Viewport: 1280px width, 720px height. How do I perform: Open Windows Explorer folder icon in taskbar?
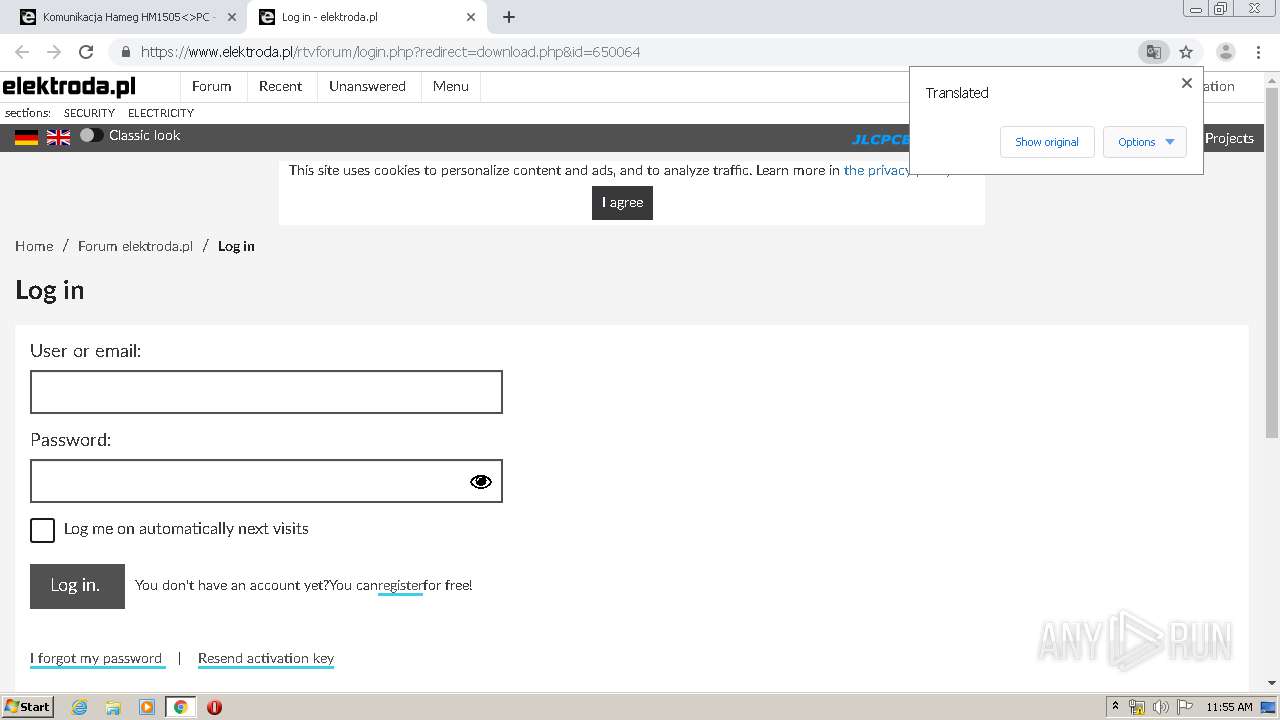point(113,707)
